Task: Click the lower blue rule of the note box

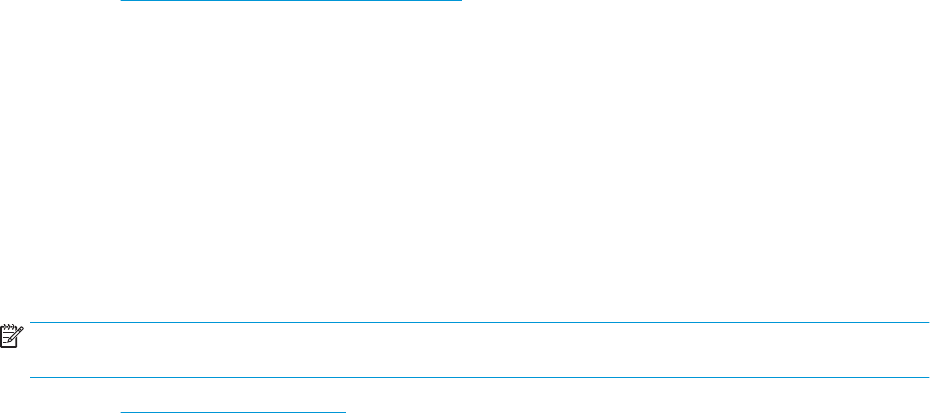Action: click(x=479, y=377)
